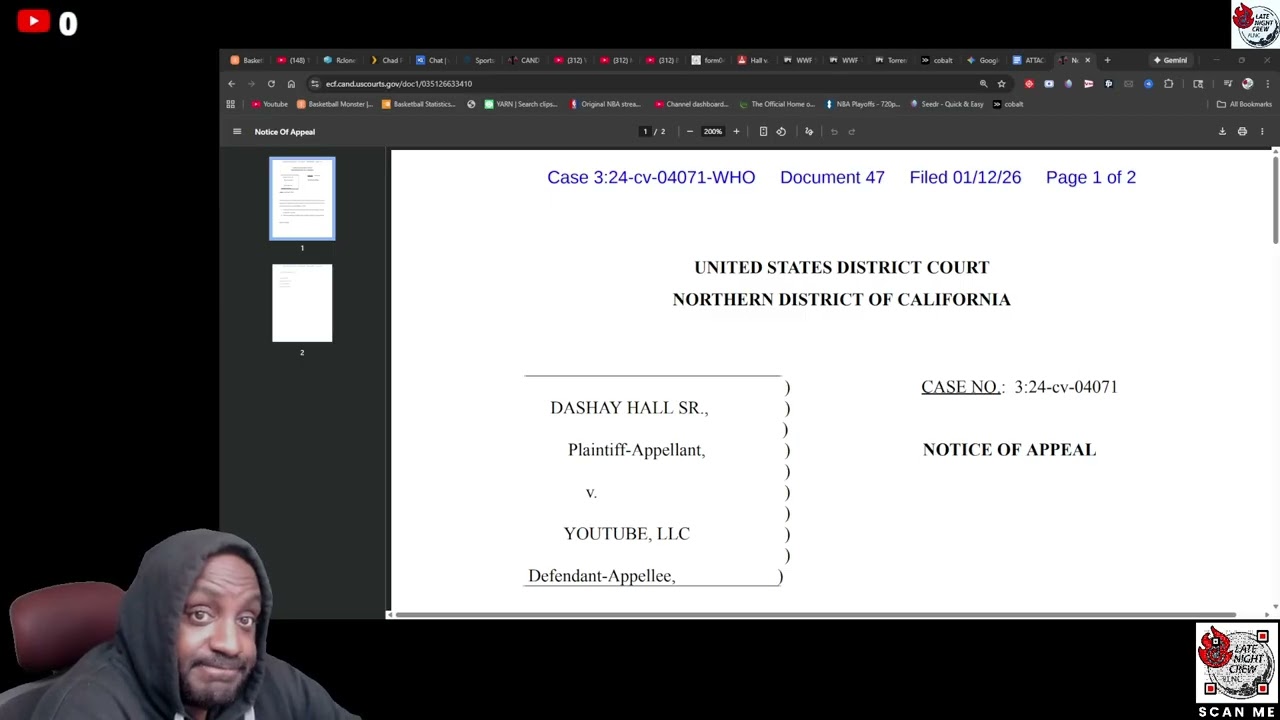
Task: Close the active Notice of Appeal tab
Action: tap(1087, 60)
